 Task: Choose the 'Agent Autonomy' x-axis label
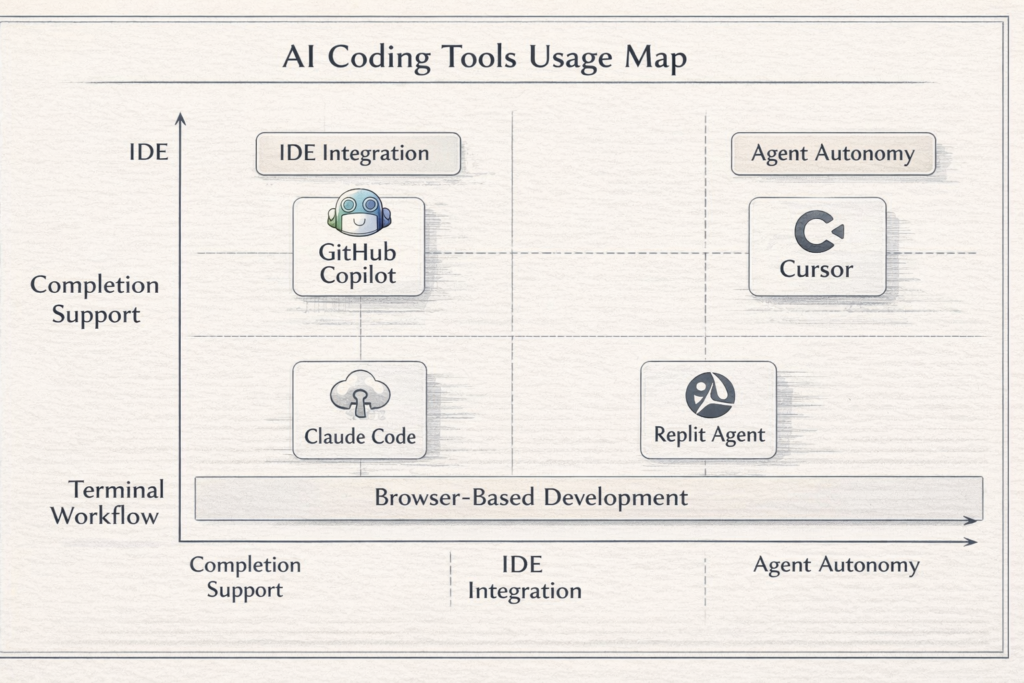(835, 565)
